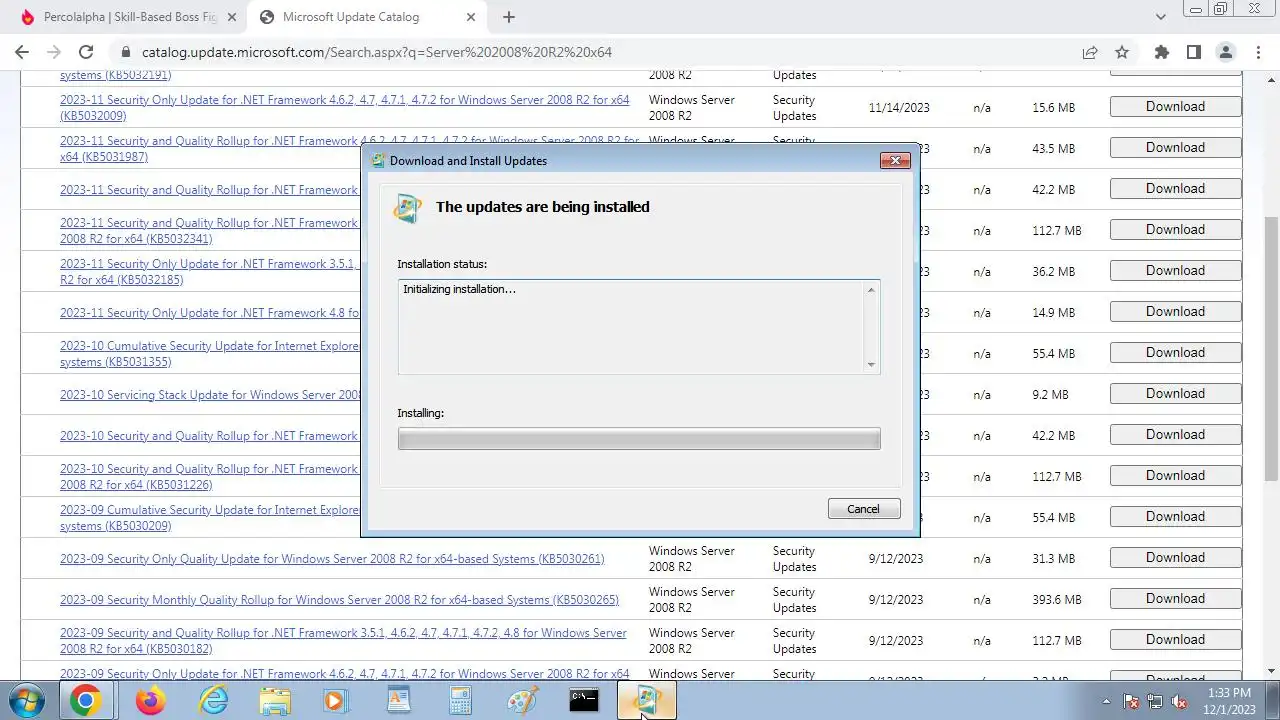
Task: Show hidden system tray icons arrow
Action: coord(1106,701)
